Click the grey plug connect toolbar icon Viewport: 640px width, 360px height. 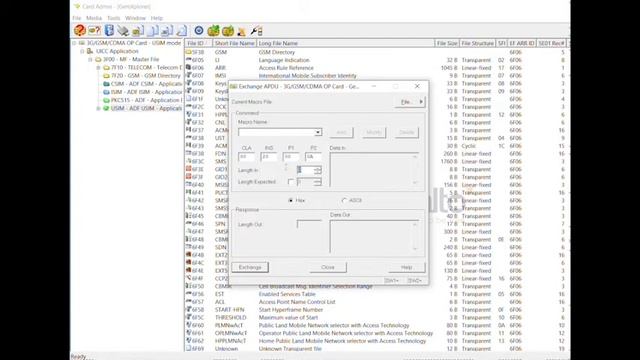[123, 31]
